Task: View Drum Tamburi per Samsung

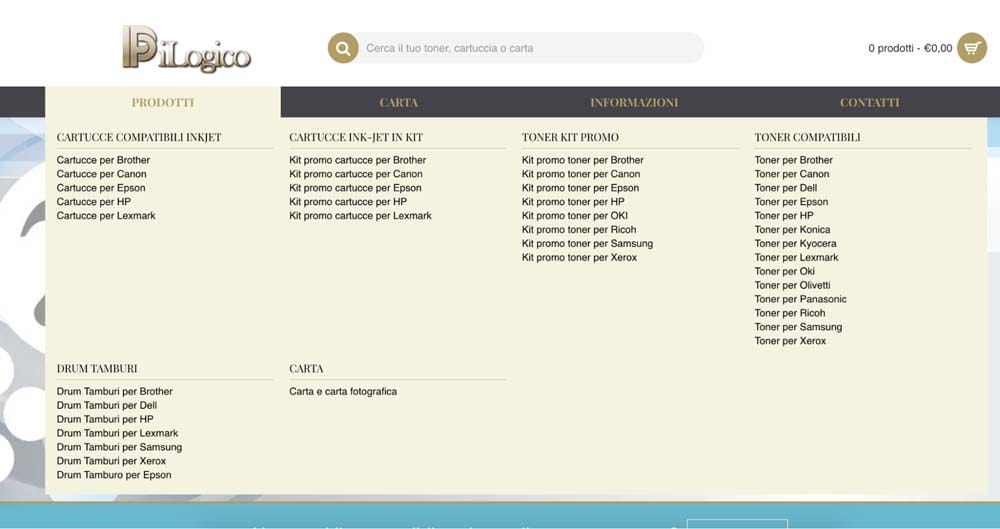Action: 119,447
